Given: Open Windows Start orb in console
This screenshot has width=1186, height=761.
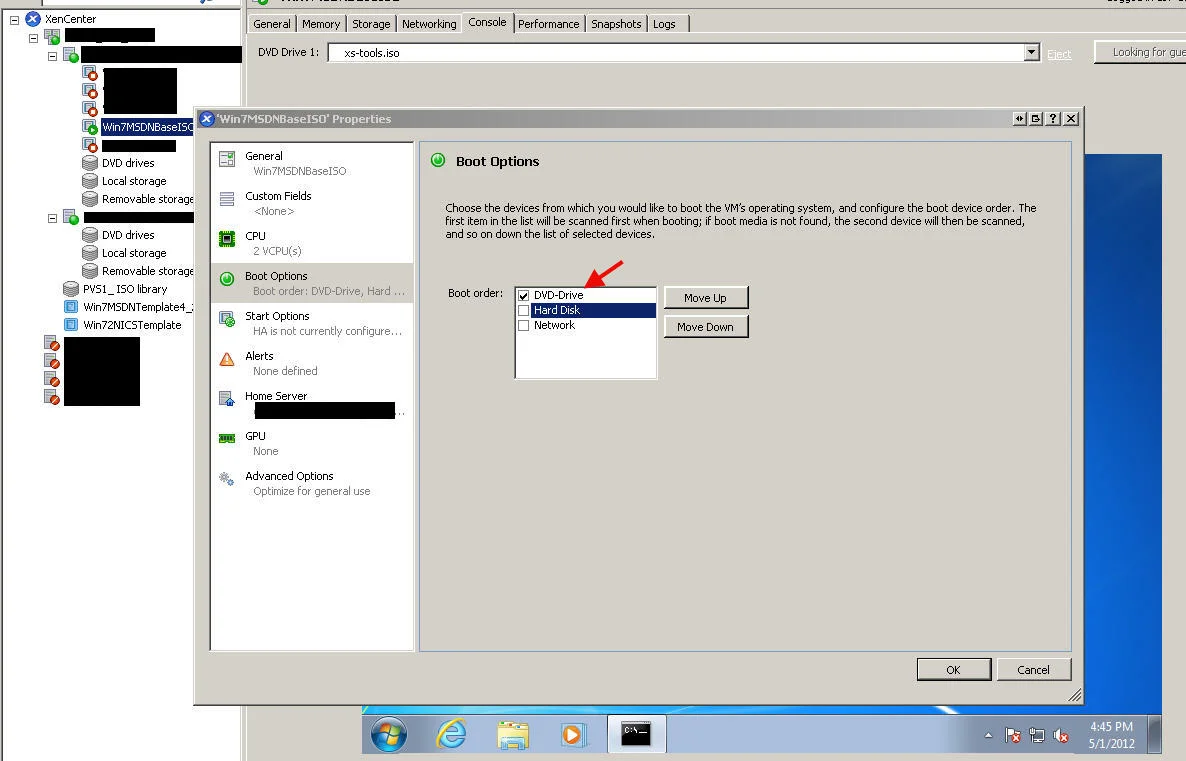Looking at the screenshot, I should click(389, 735).
